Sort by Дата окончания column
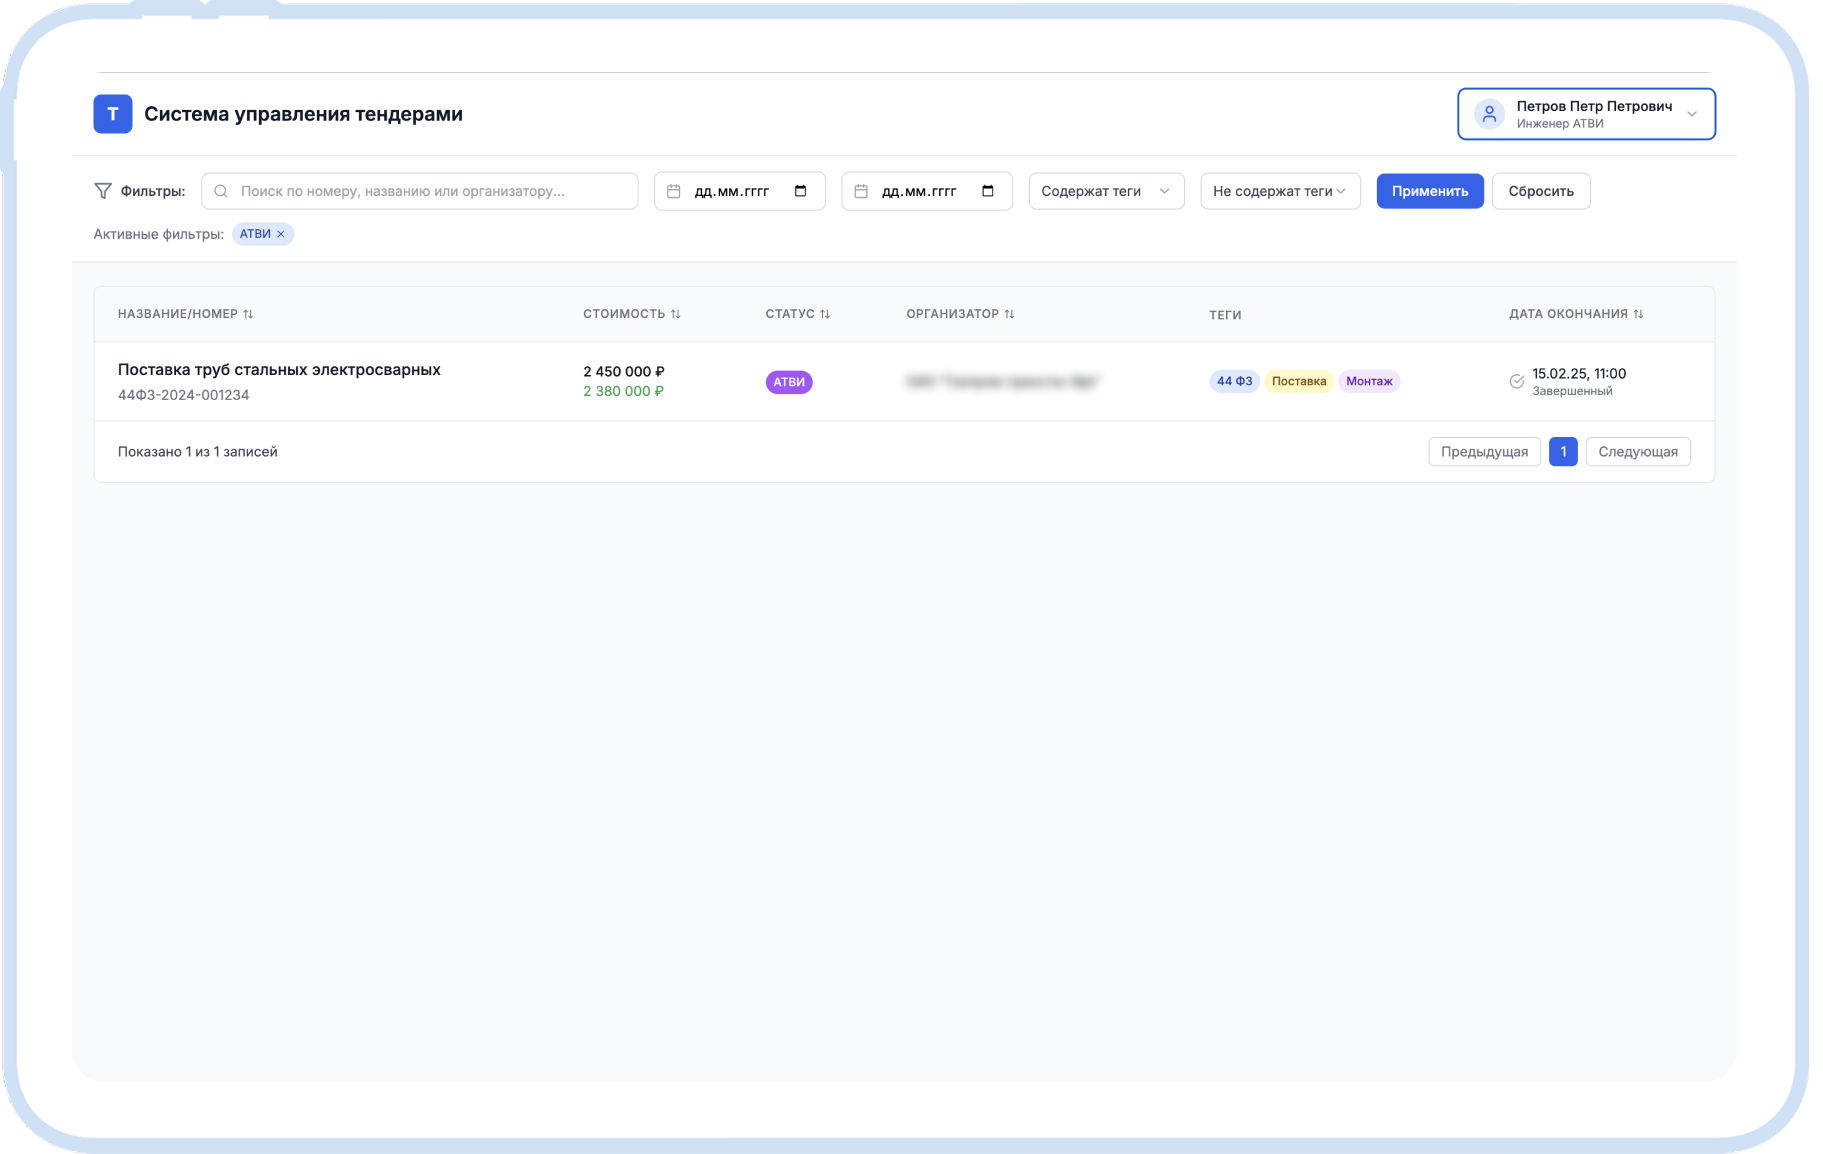This screenshot has width=1823, height=1154. pyautogui.click(x=1638, y=314)
